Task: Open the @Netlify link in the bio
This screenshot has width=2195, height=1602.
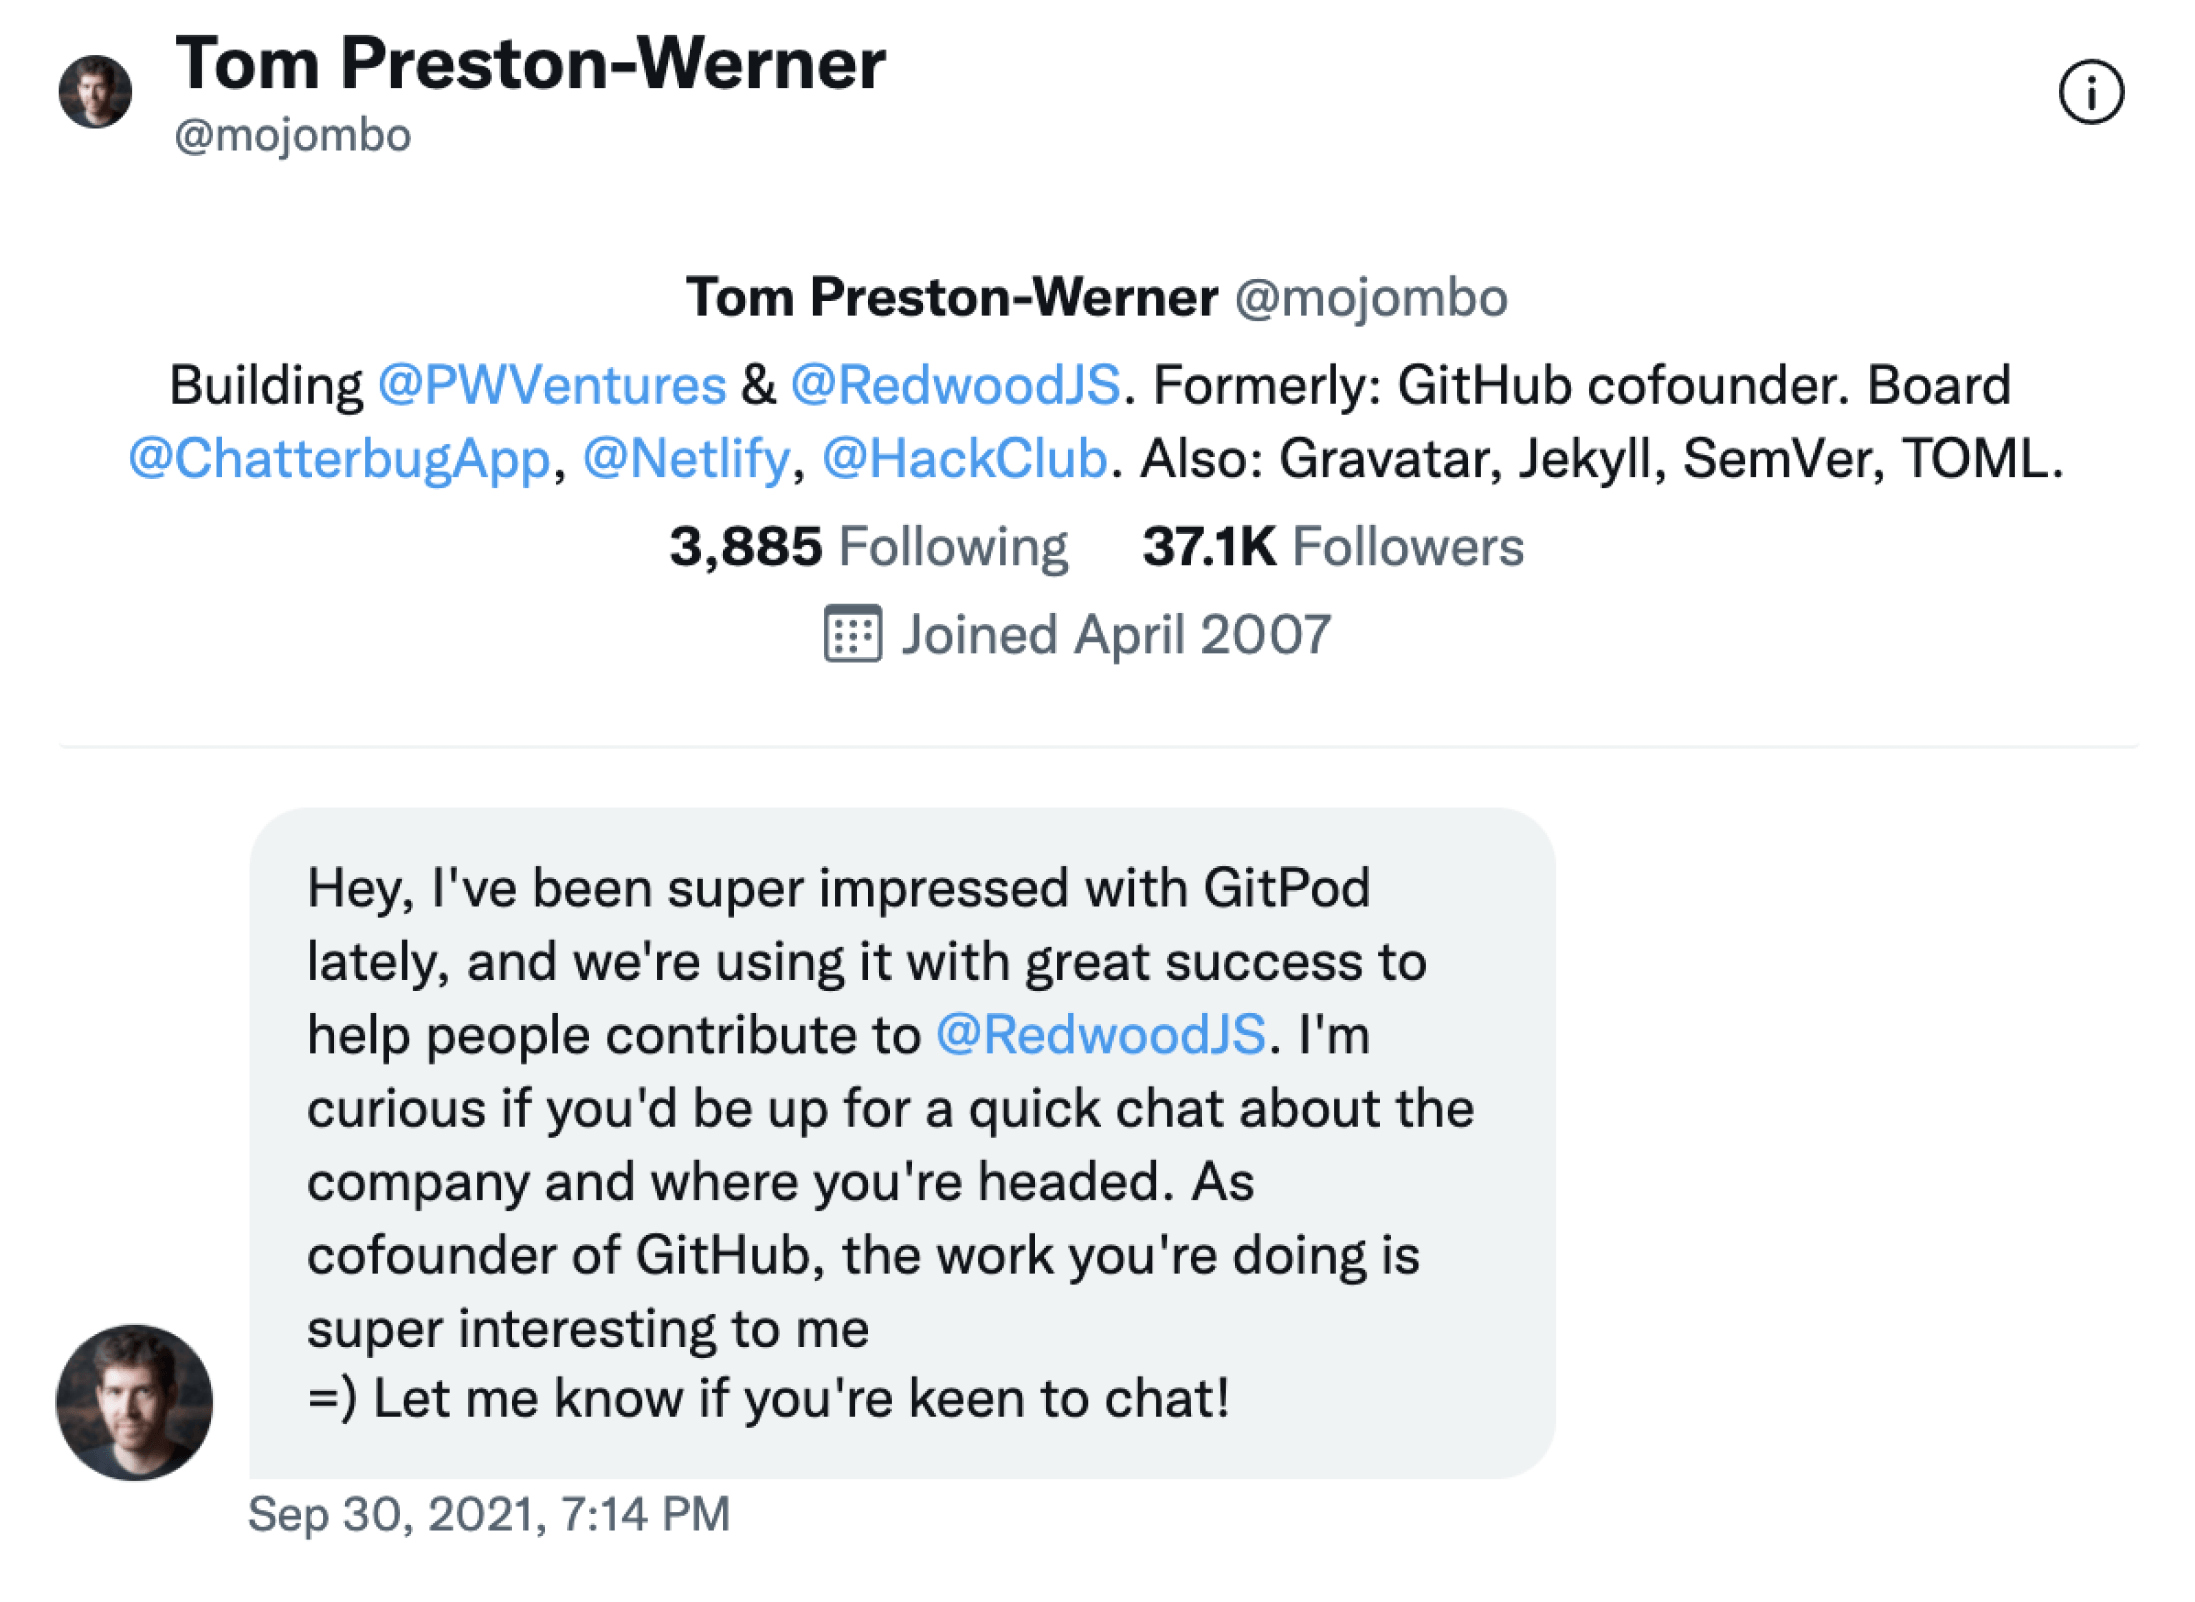Action: point(686,459)
